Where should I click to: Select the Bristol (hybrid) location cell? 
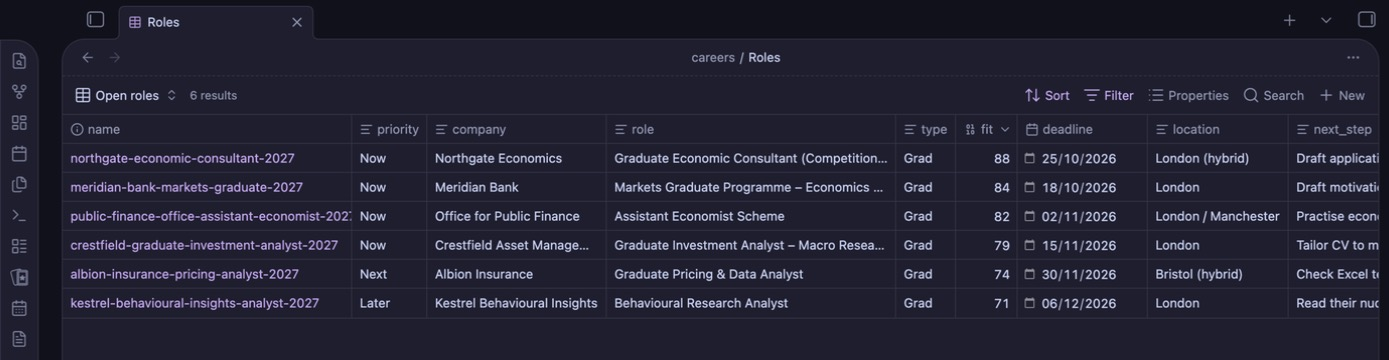(1218, 274)
